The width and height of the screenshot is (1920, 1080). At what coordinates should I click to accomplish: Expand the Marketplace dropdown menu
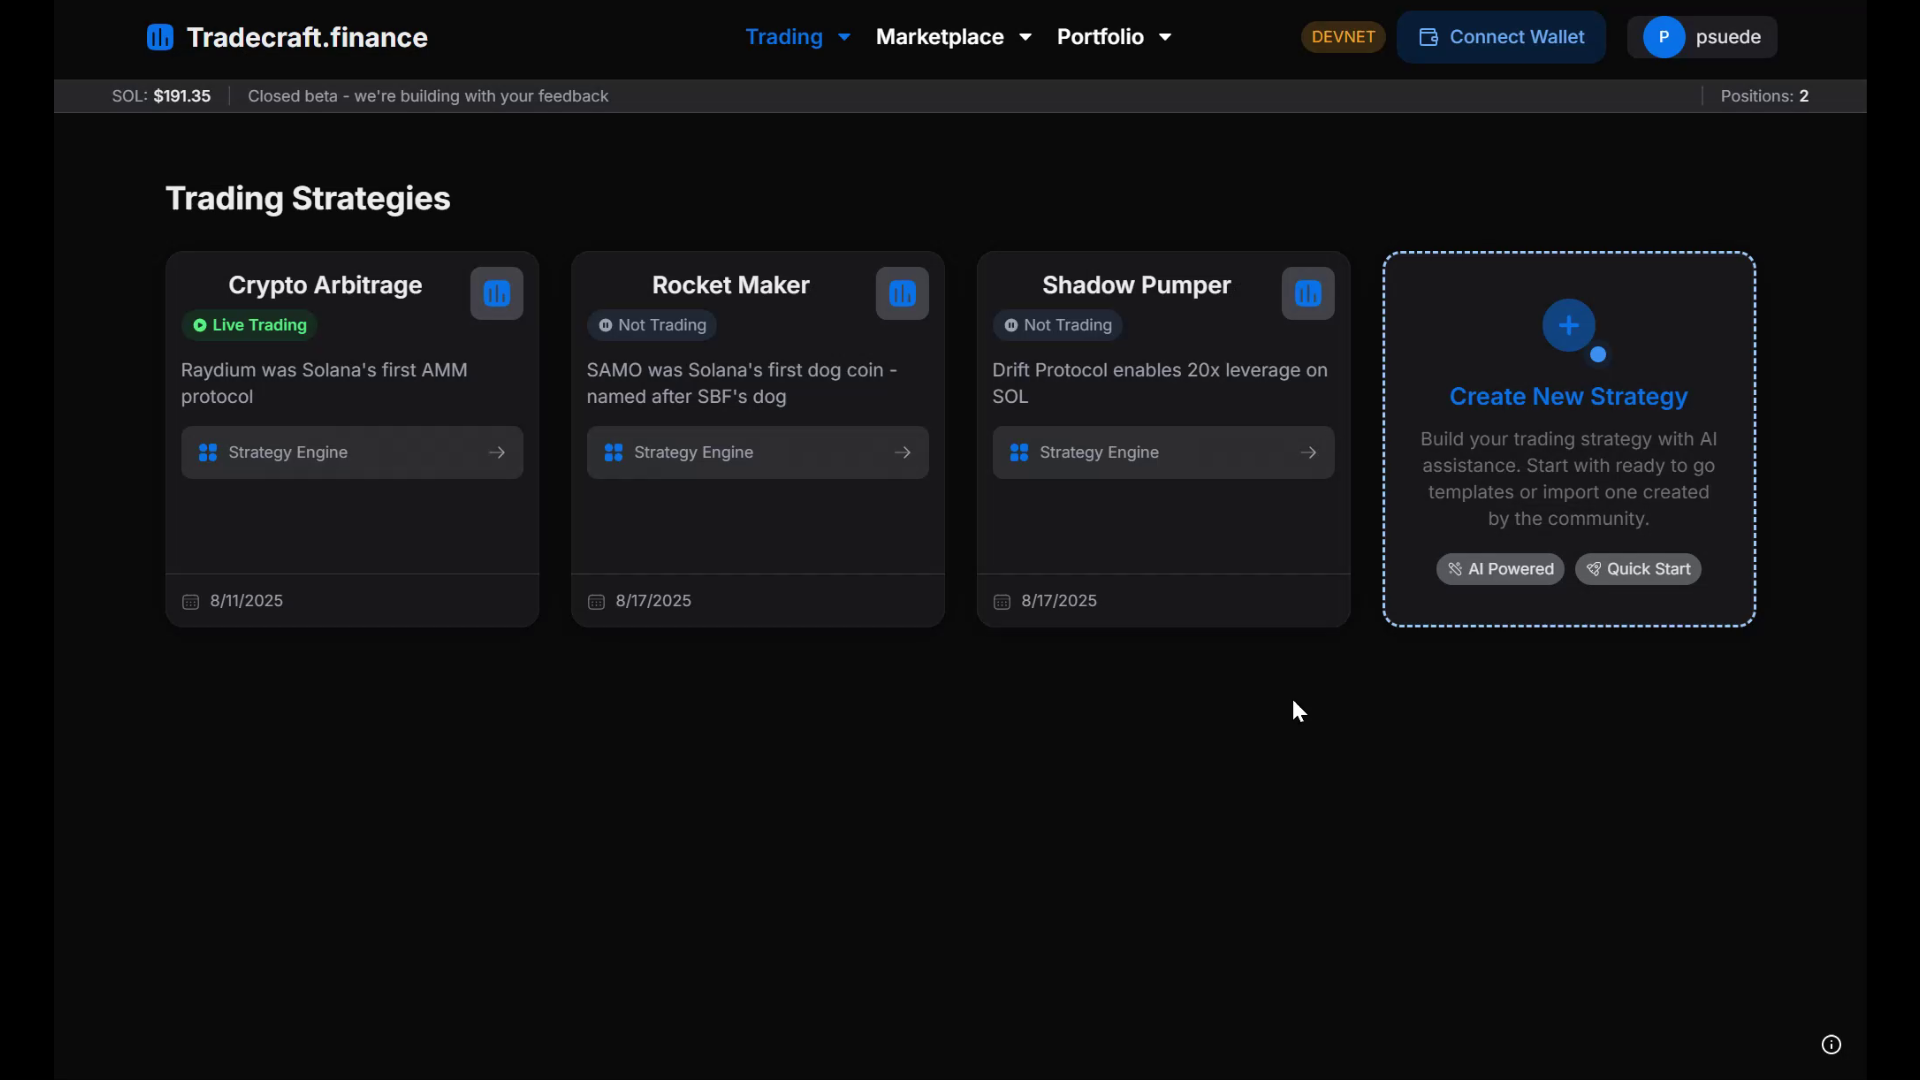pyautogui.click(x=953, y=38)
